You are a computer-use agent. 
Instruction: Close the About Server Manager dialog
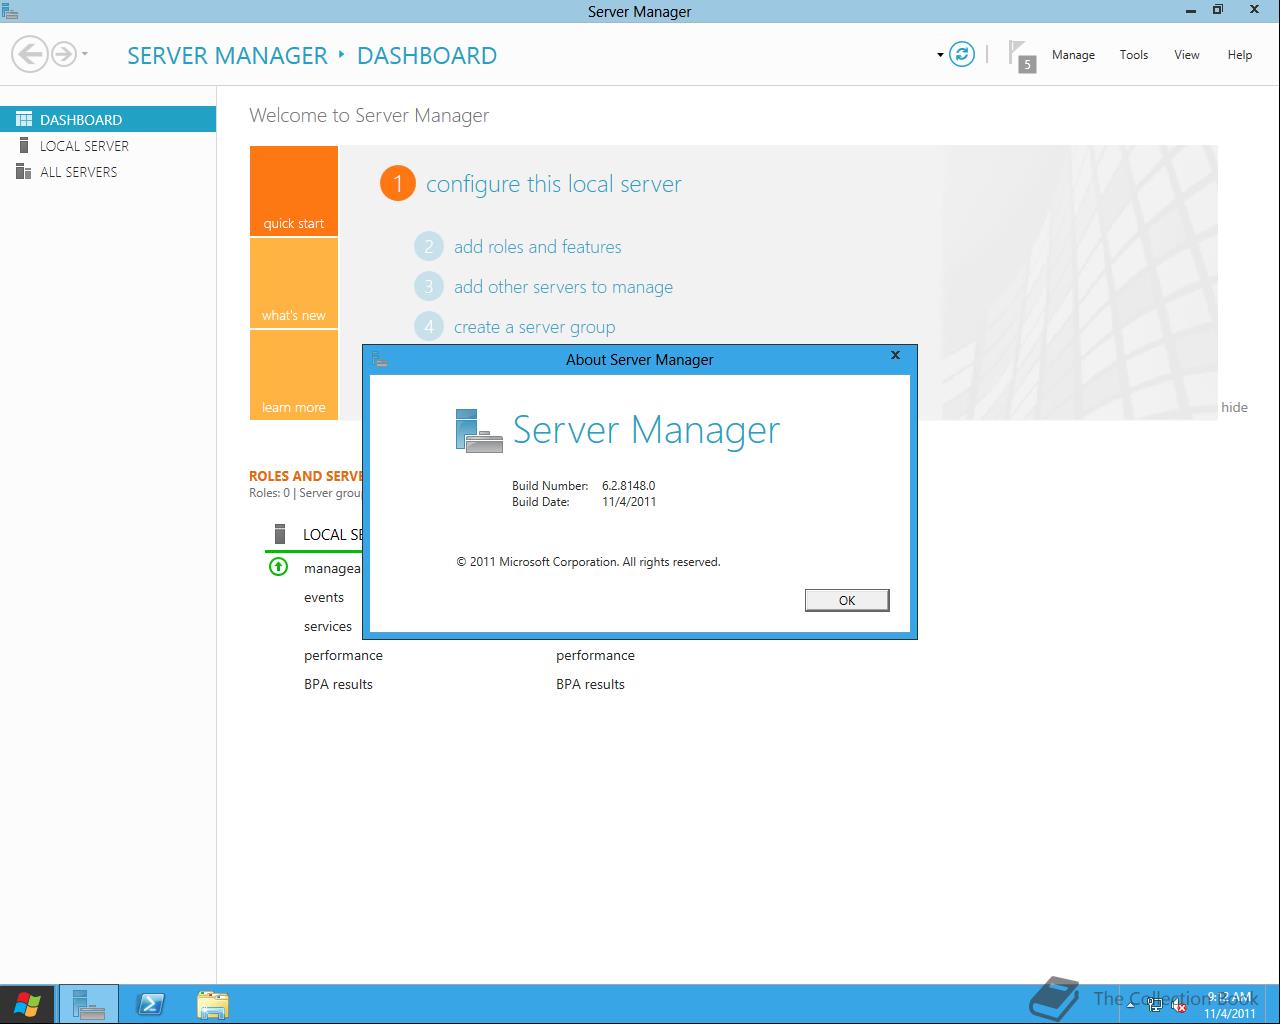pos(895,355)
